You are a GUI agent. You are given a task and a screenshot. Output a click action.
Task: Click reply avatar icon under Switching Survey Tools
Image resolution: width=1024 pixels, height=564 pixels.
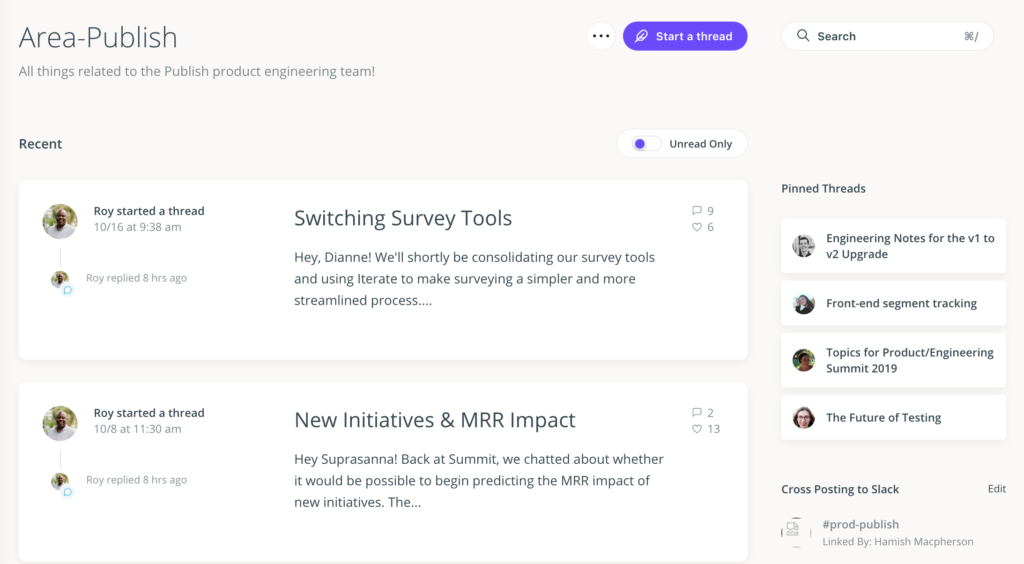point(61,281)
